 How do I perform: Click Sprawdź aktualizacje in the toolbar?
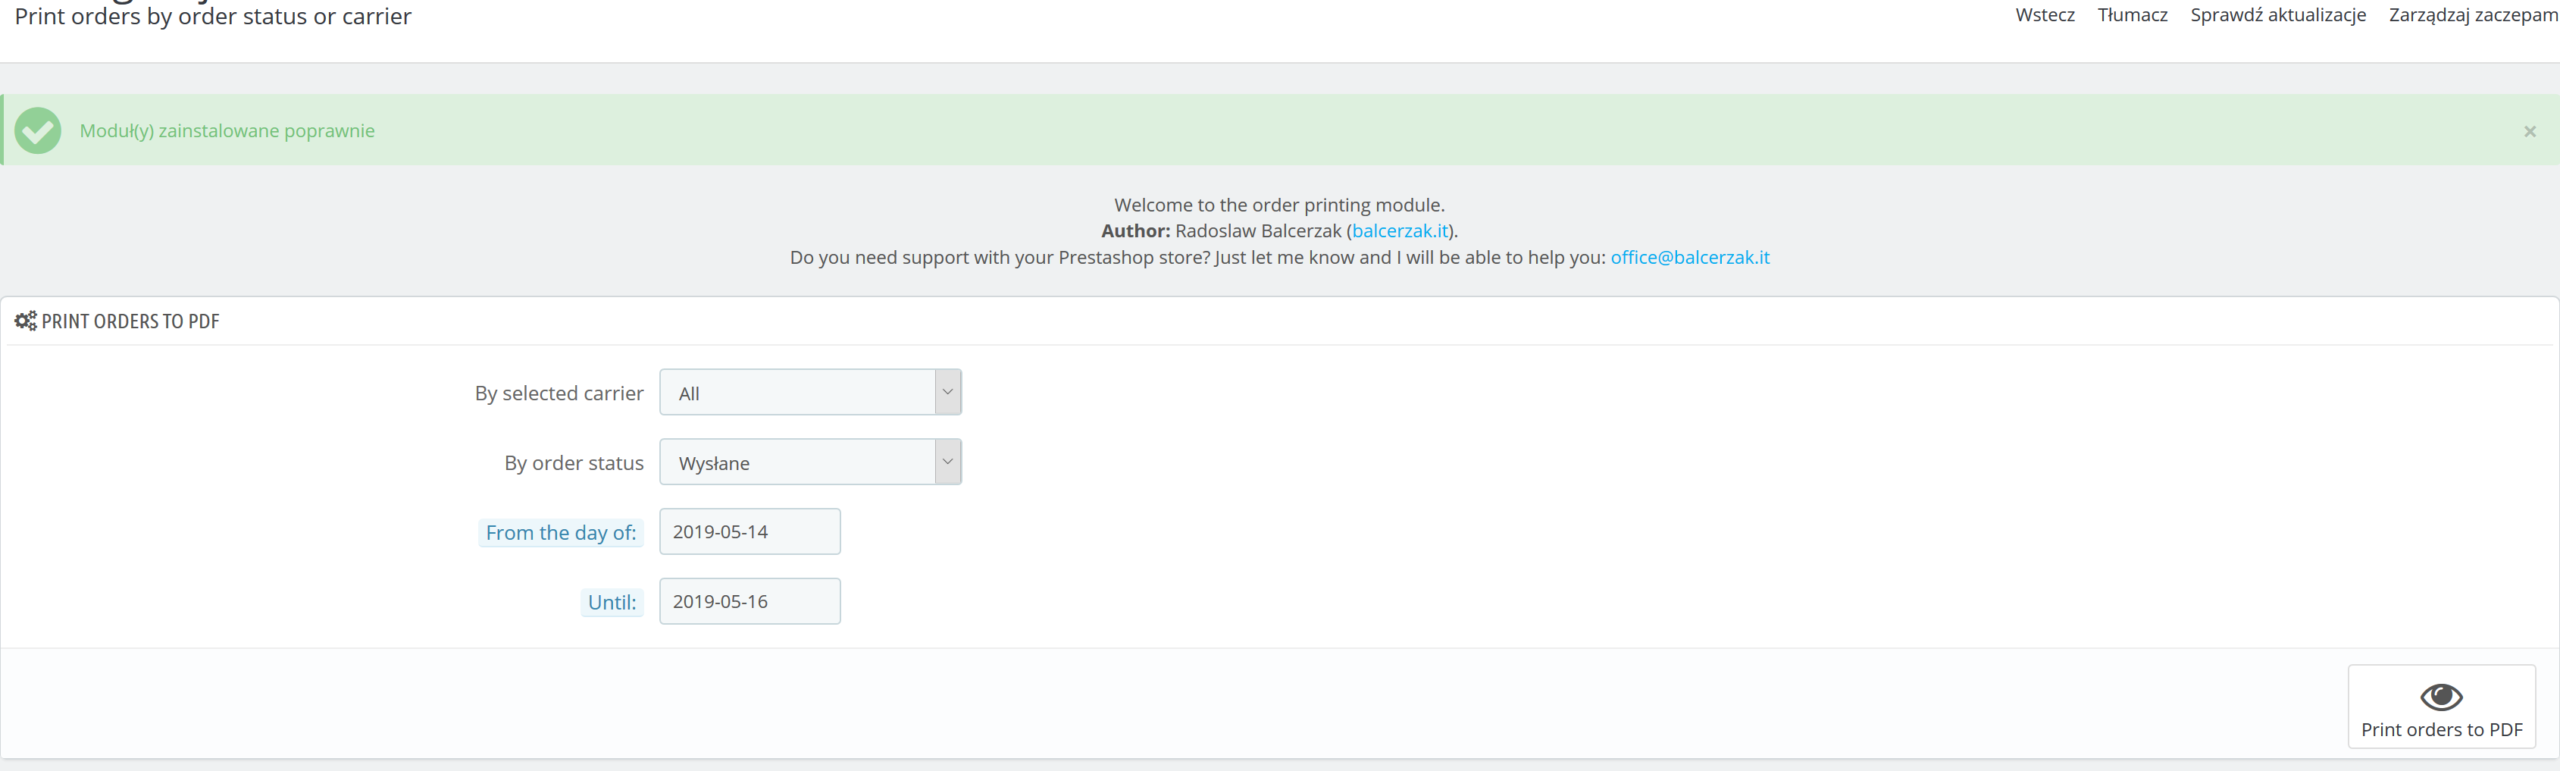2277,15
